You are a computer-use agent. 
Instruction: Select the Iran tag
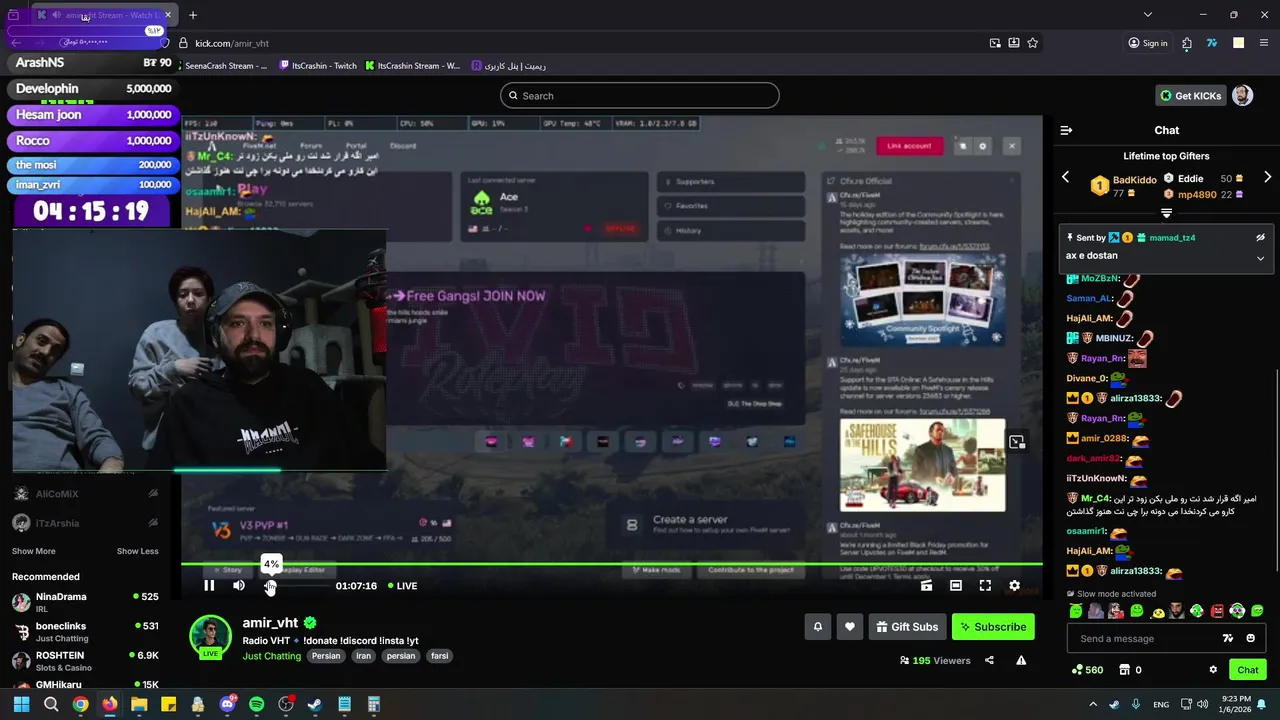[x=363, y=656]
